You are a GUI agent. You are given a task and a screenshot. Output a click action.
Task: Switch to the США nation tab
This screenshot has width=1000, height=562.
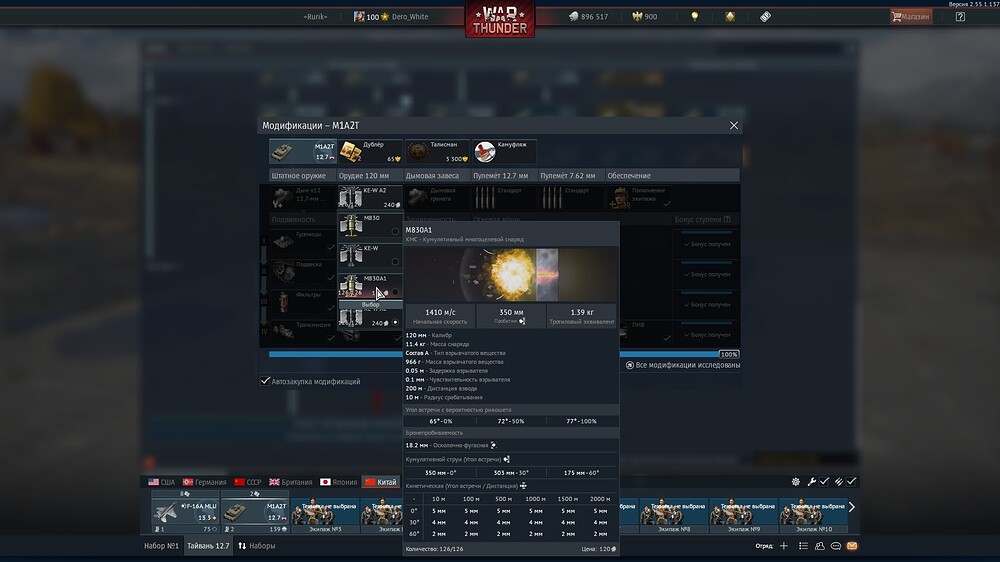pyautogui.click(x=161, y=482)
